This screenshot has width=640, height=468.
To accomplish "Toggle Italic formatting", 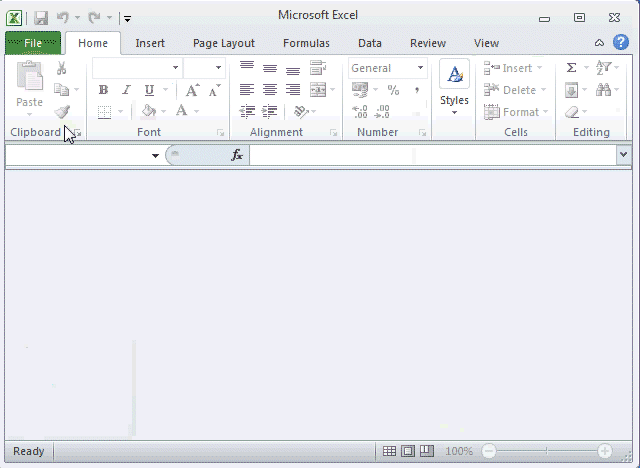I will [126, 90].
